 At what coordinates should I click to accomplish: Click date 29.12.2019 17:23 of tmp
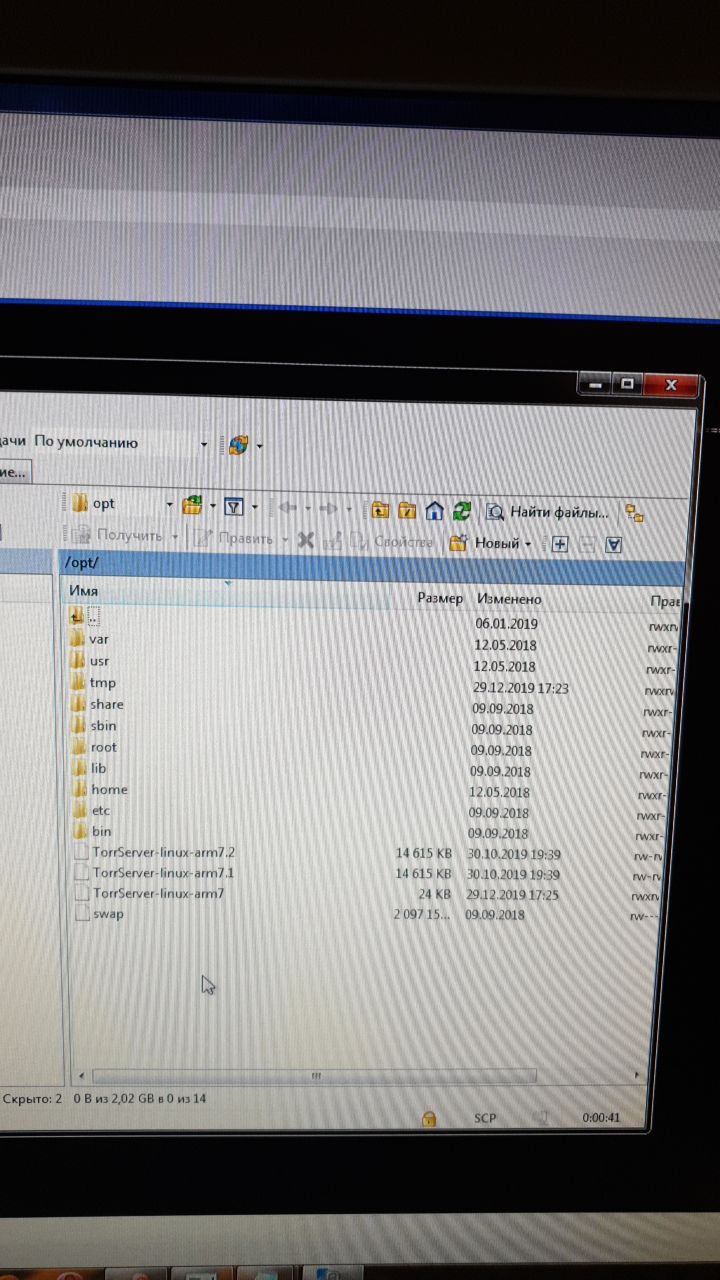point(521,688)
